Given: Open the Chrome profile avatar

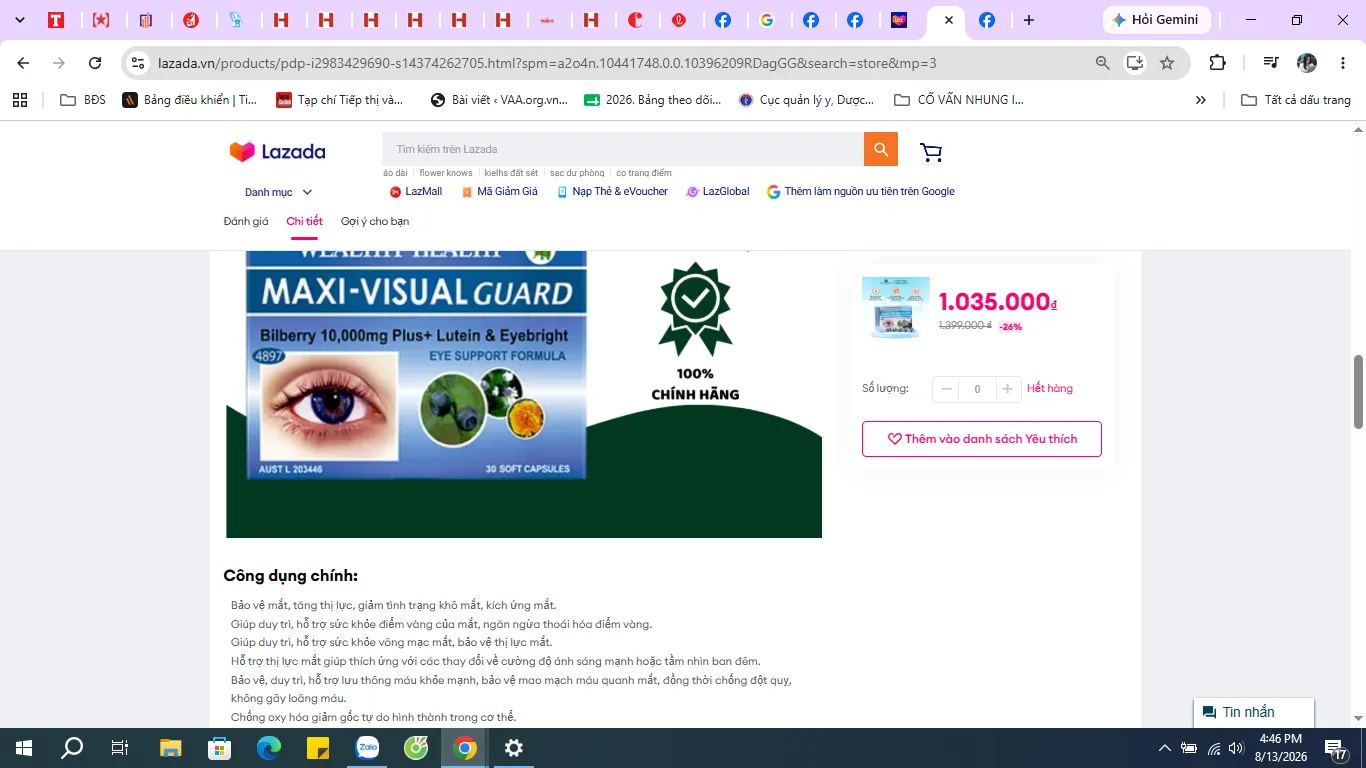Looking at the screenshot, I should [1307, 63].
